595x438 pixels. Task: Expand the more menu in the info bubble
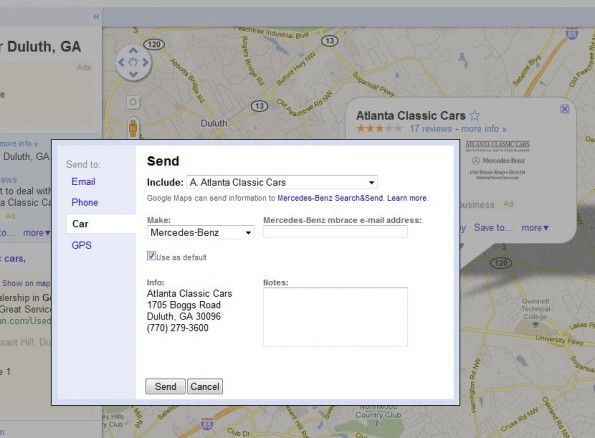pyautogui.click(x=535, y=228)
